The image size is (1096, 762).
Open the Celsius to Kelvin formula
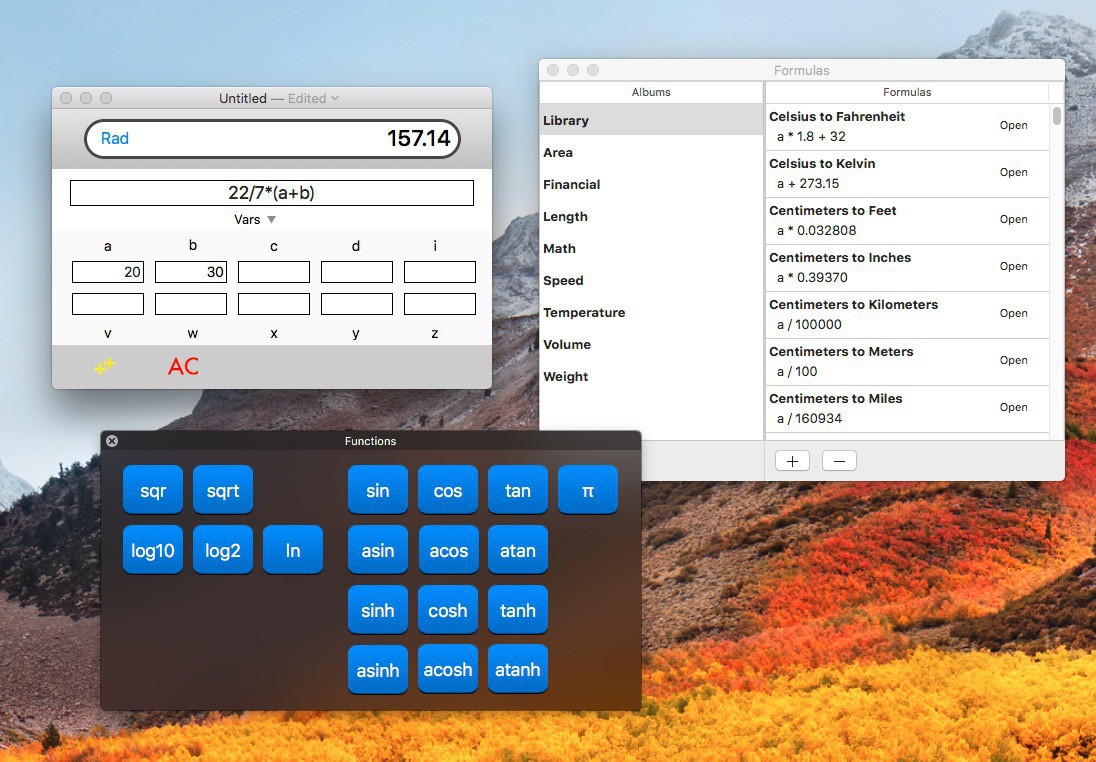(1013, 172)
